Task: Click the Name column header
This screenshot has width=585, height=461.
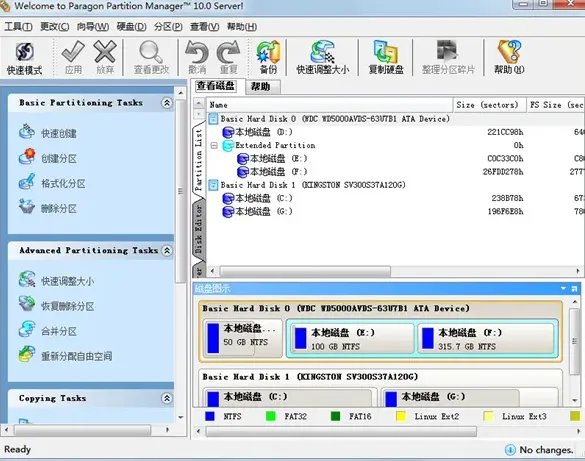Action: (x=329, y=105)
